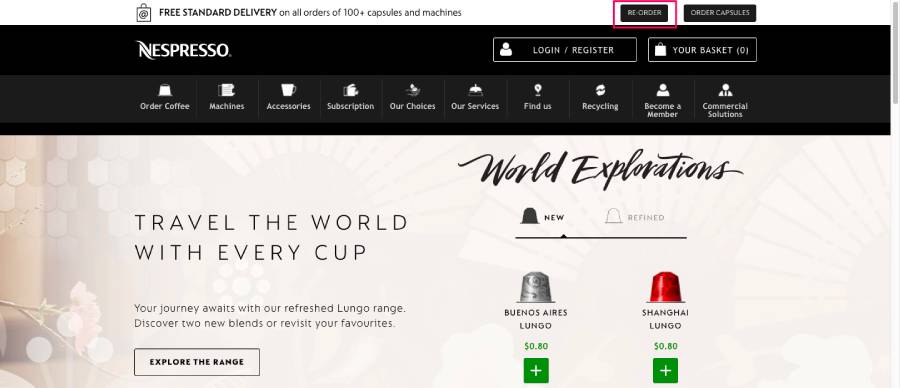Open Our Choices nav icon
This screenshot has height=388, width=900.
coord(413,90)
